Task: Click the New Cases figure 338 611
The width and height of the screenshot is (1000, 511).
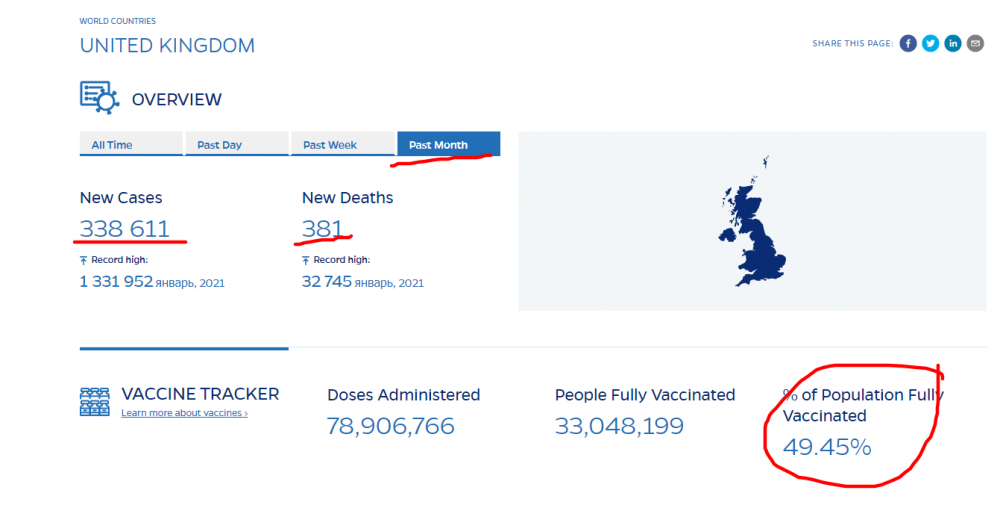Action: point(125,229)
